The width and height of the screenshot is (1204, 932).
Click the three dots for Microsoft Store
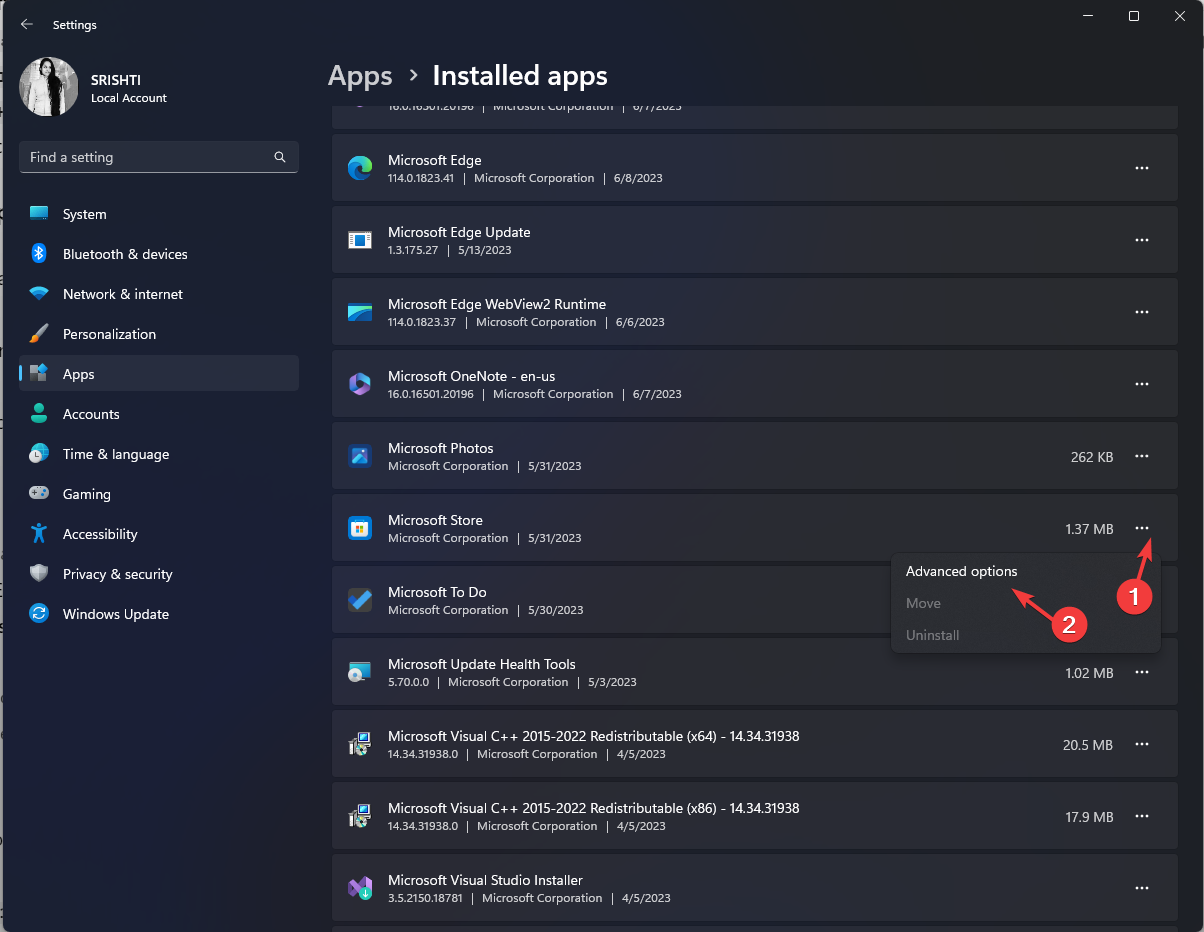pyautogui.click(x=1142, y=528)
